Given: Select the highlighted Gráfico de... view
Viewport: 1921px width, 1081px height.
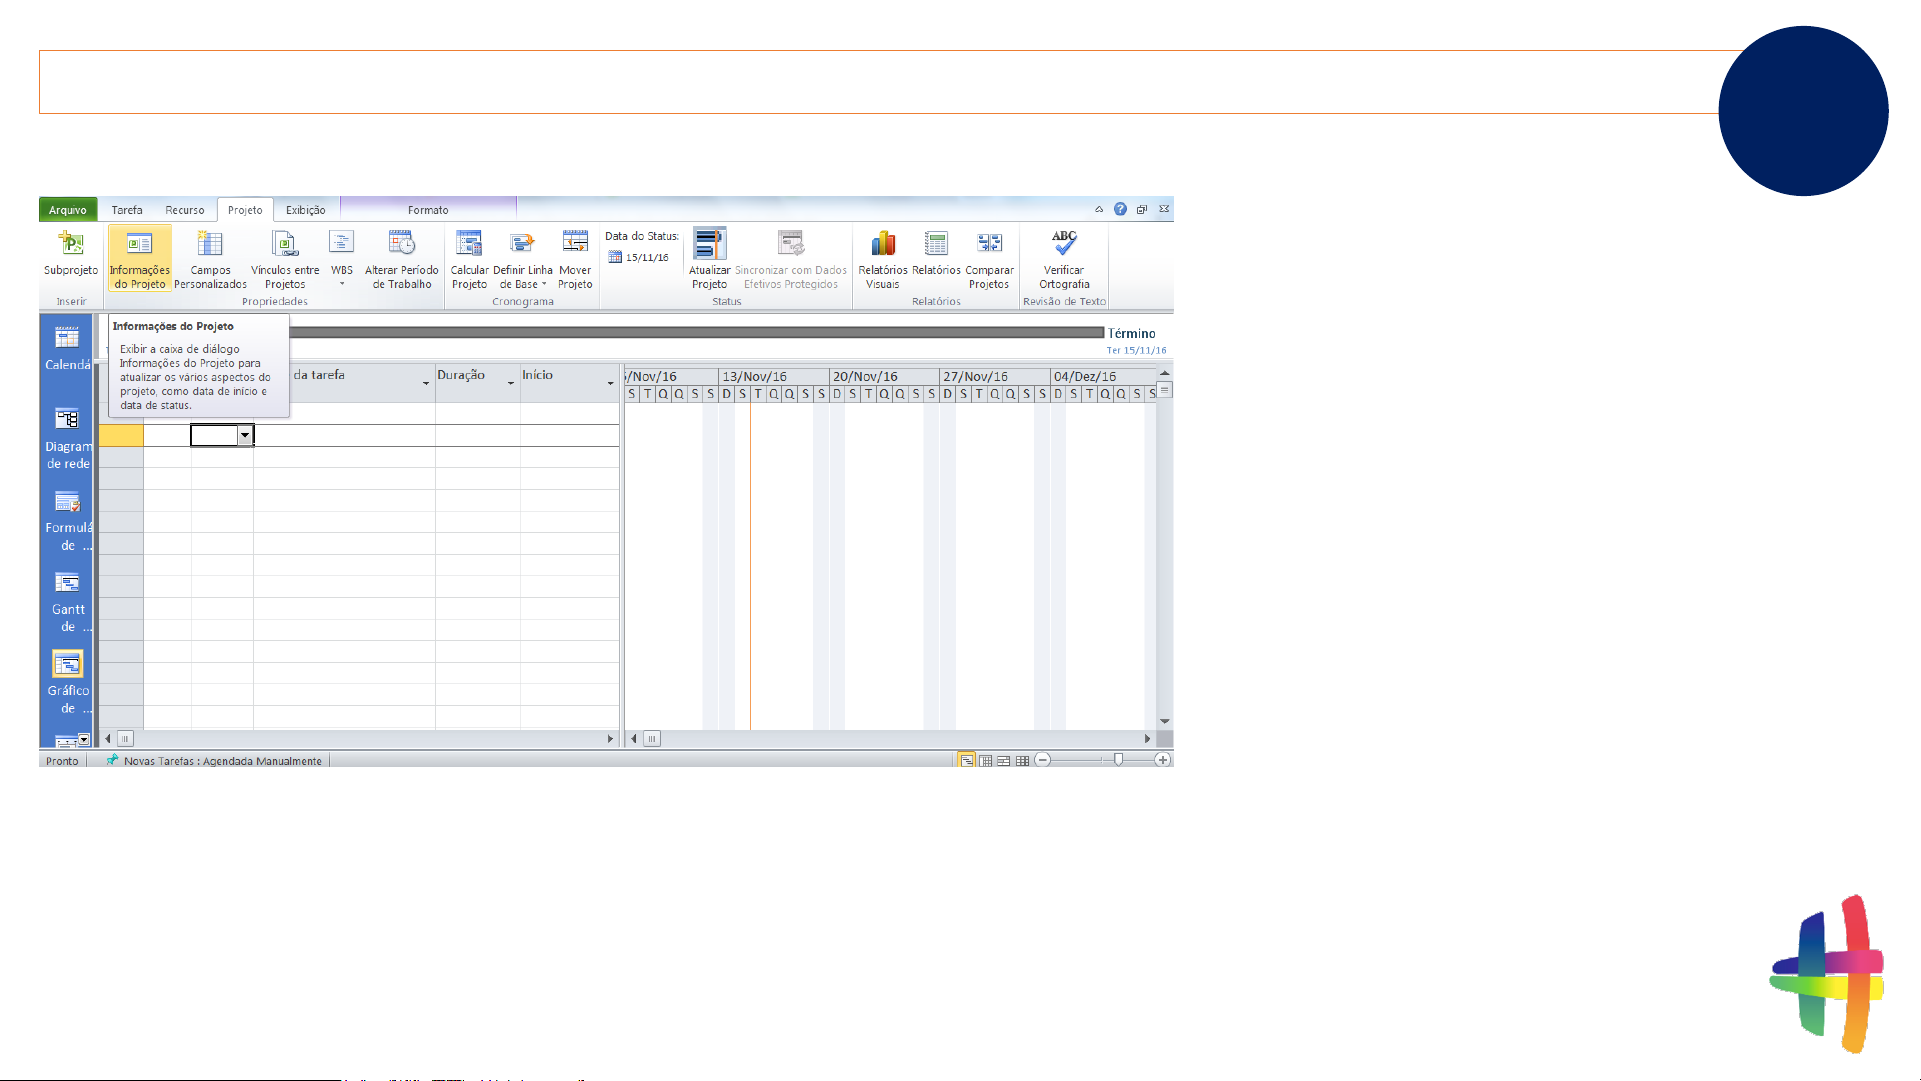Looking at the screenshot, I should tap(67, 683).
